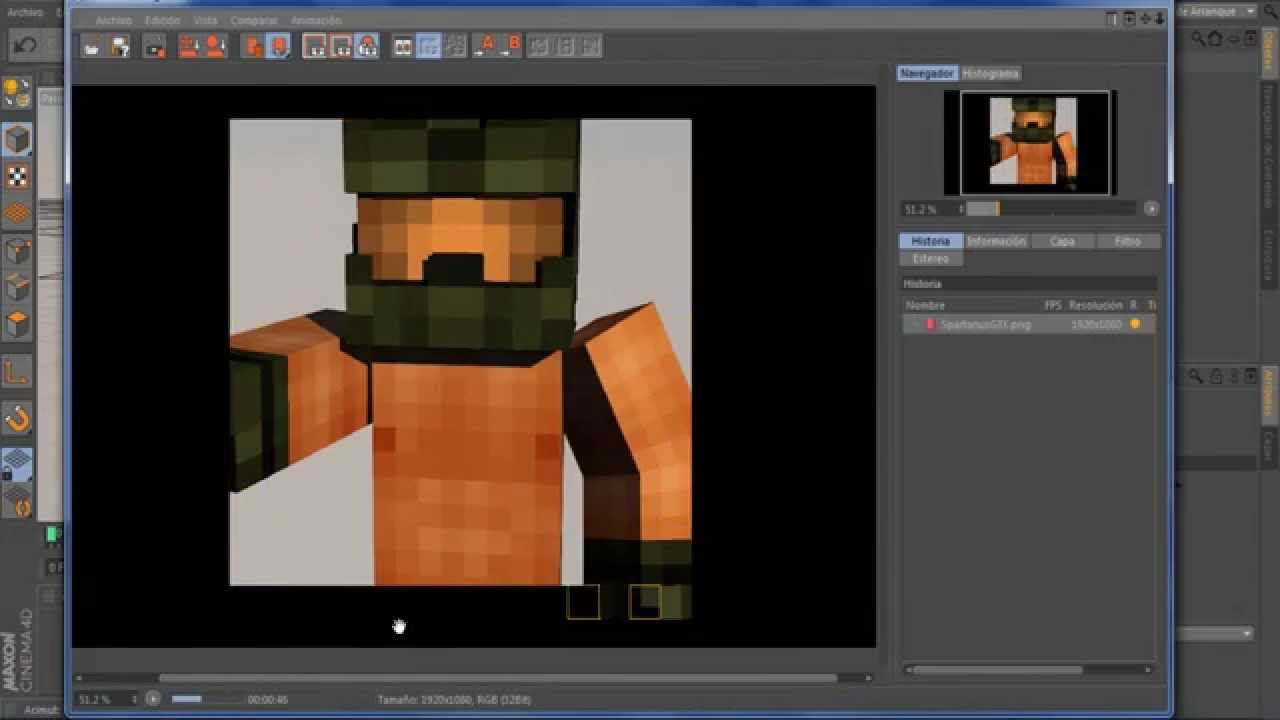
Task: Select the orange grid workplane icon
Action: pyautogui.click(x=17, y=213)
